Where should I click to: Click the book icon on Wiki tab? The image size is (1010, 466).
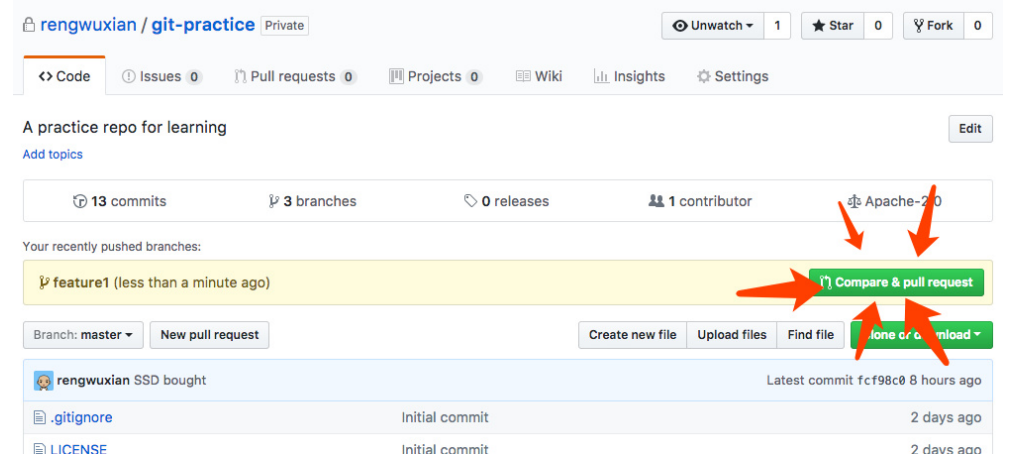pos(523,77)
